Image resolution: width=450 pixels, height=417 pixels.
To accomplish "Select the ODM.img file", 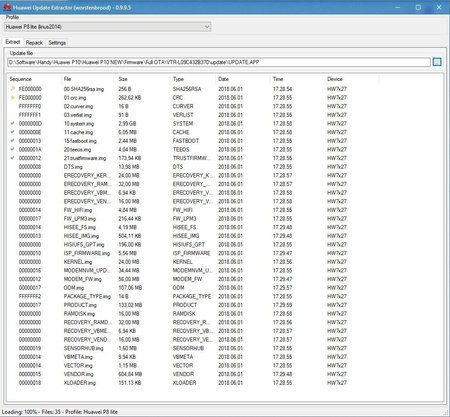I will pyautogui.click(x=74, y=288).
